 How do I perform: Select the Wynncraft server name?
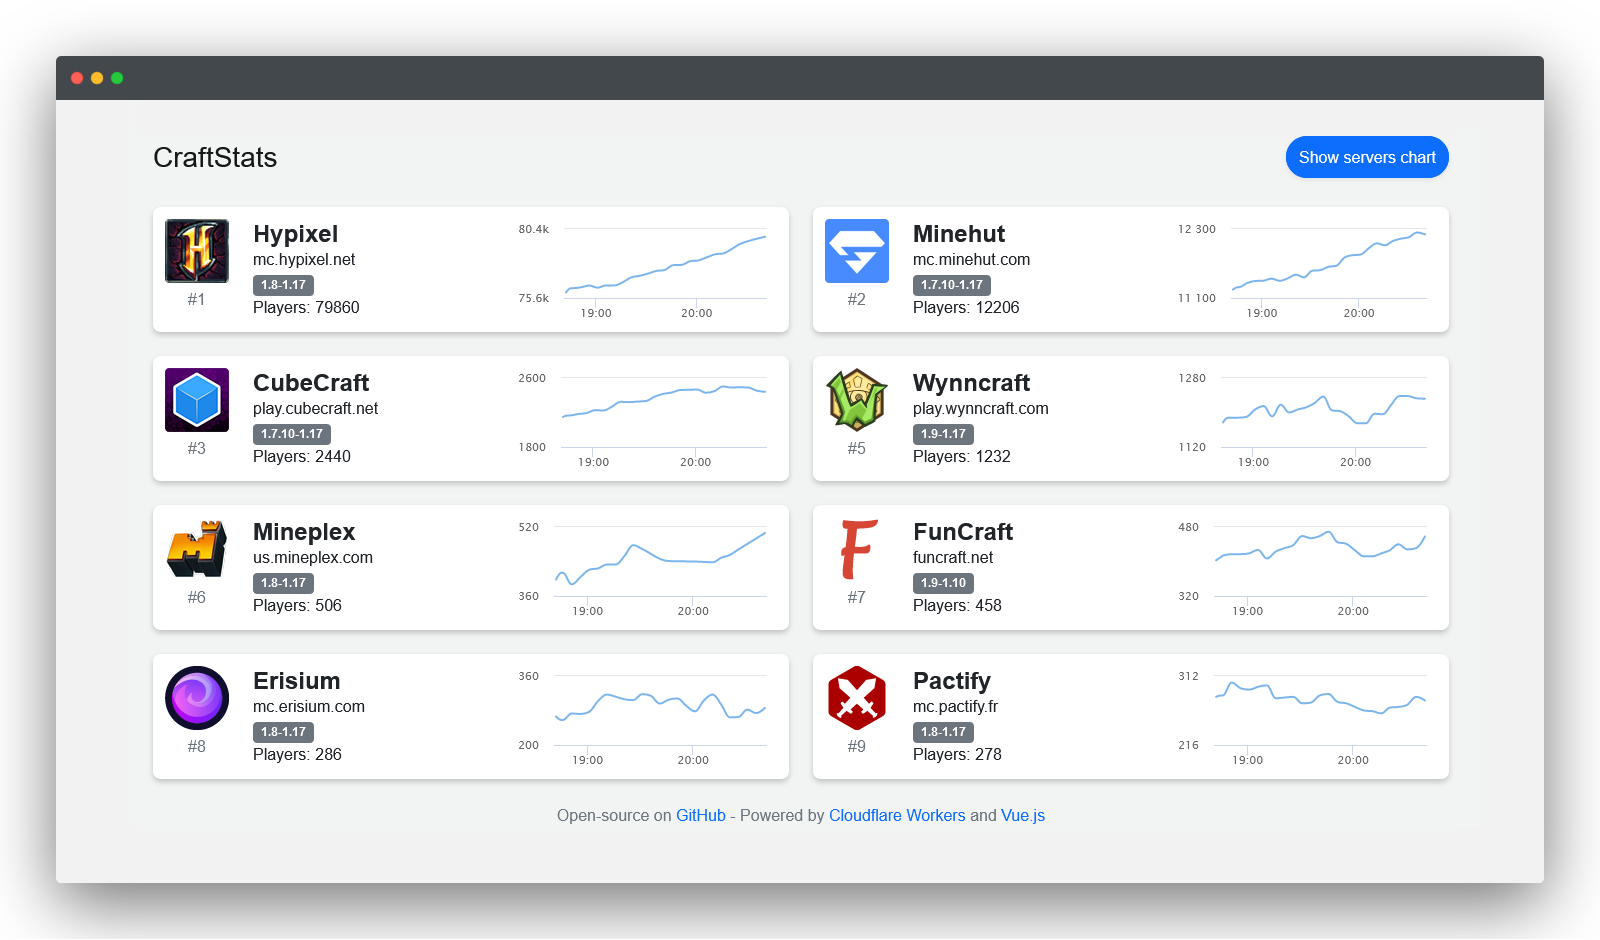click(971, 383)
